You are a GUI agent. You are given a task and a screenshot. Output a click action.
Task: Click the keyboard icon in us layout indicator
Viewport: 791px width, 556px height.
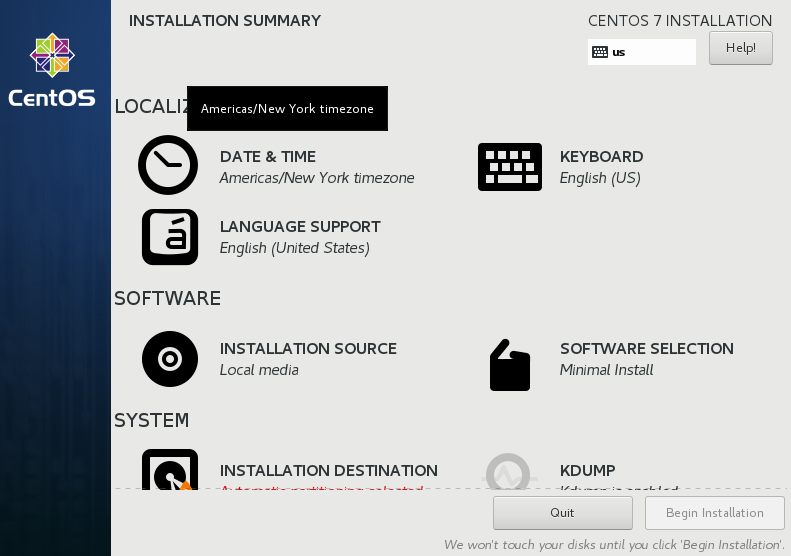pos(600,52)
